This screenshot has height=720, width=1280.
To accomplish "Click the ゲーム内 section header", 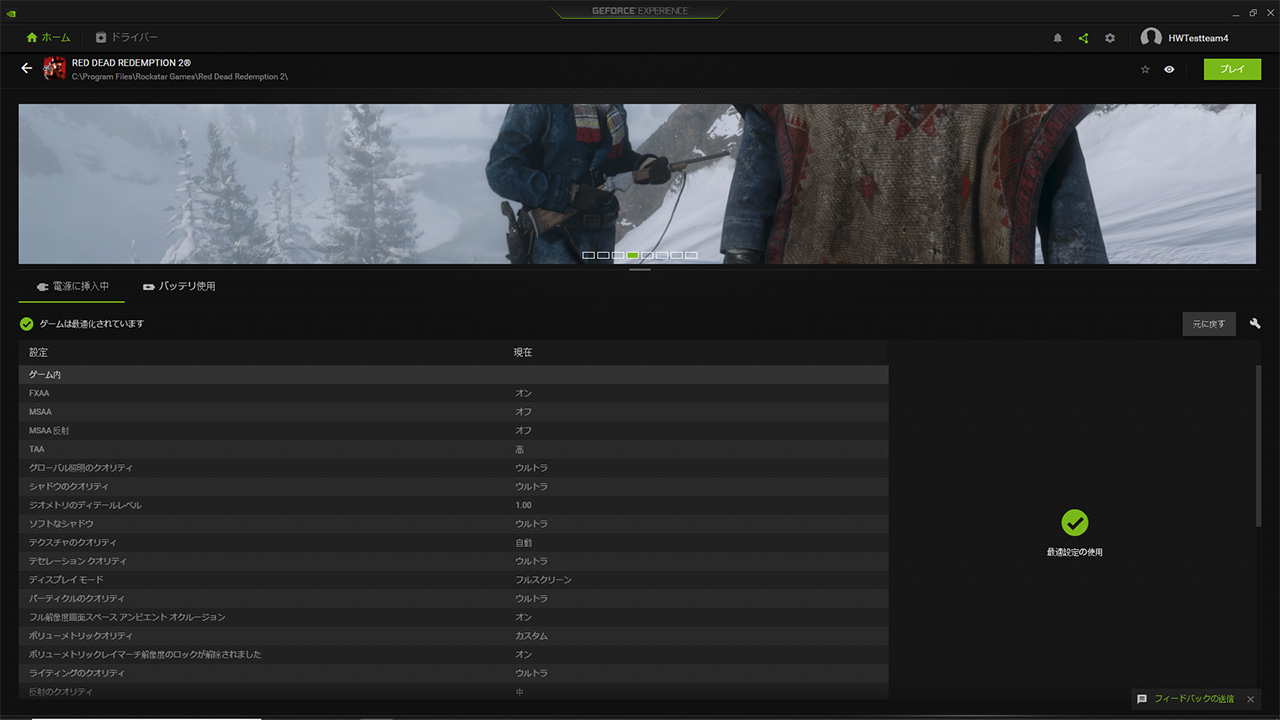I will [453, 374].
